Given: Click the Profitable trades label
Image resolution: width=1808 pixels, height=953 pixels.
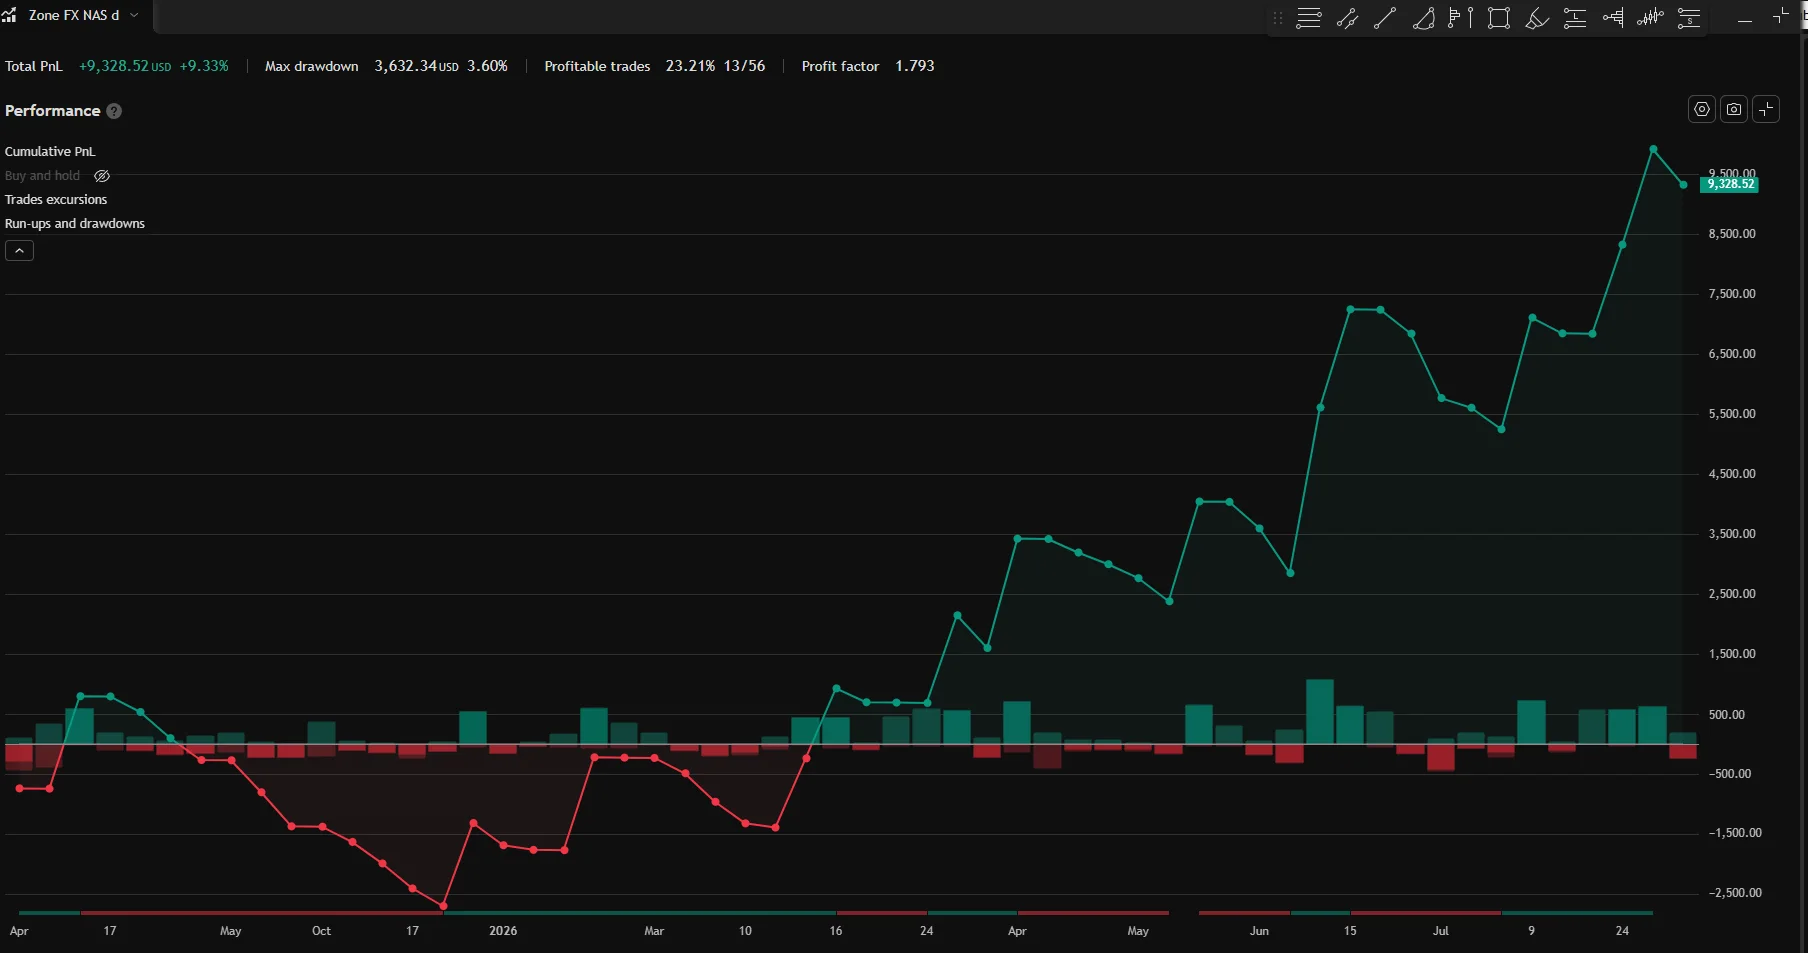Looking at the screenshot, I should pos(597,66).
